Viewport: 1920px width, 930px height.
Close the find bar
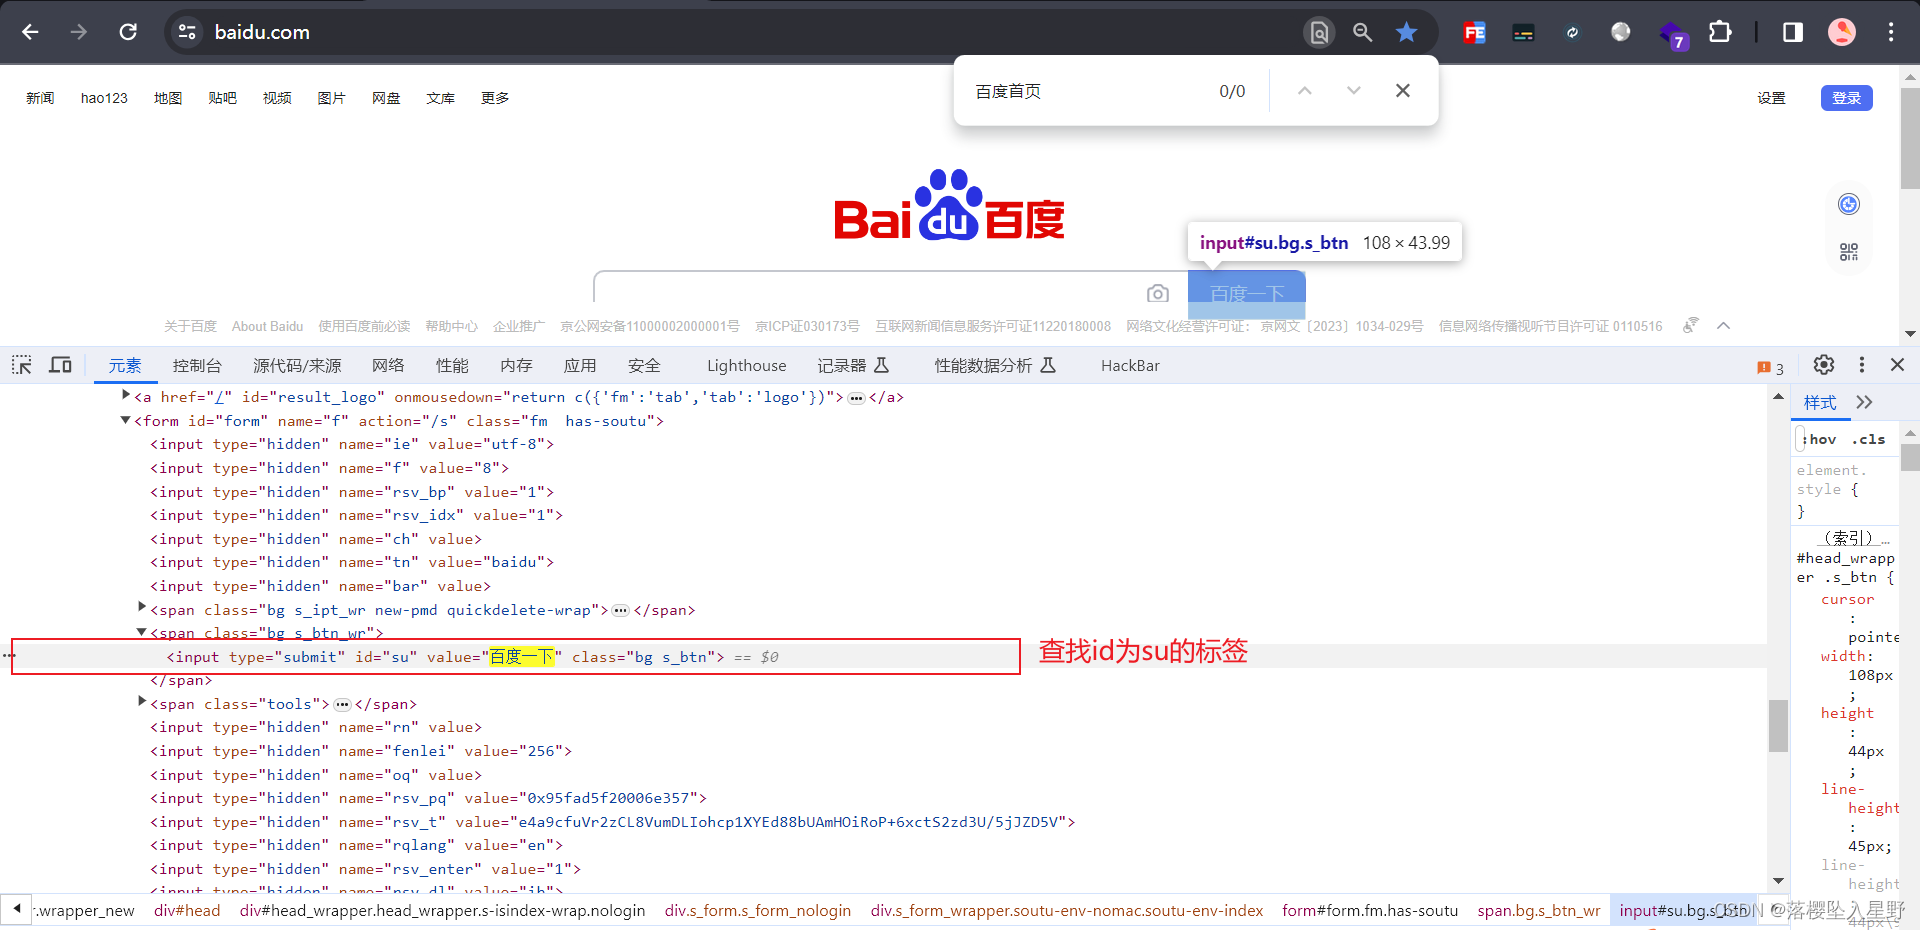[1403, 91]
